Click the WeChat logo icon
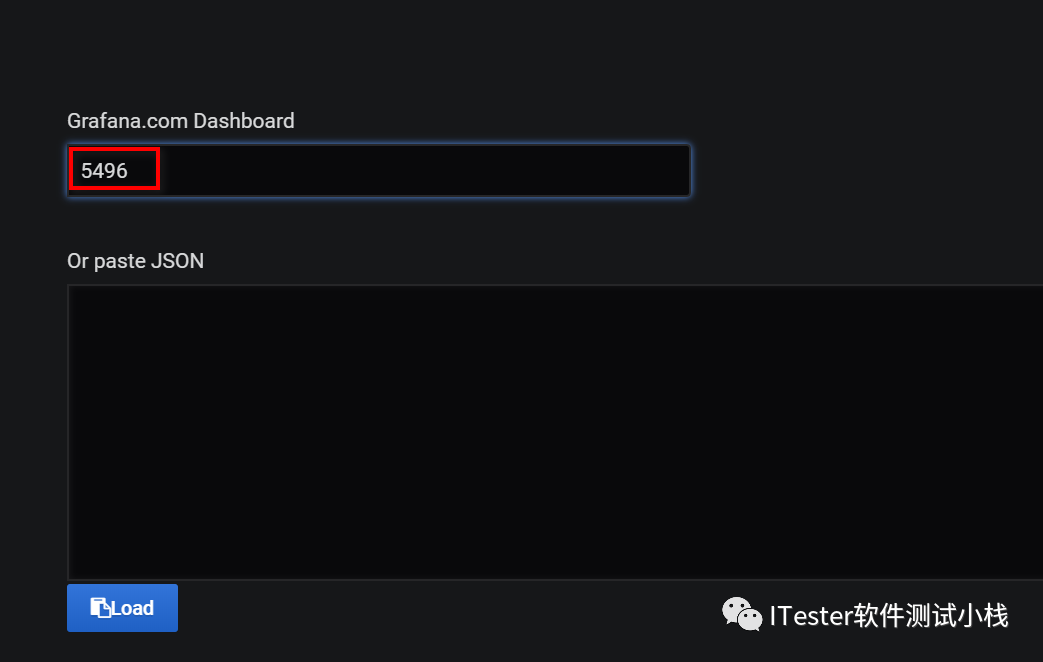Screen dimensions: 1043x662 [x=742, y=614]
